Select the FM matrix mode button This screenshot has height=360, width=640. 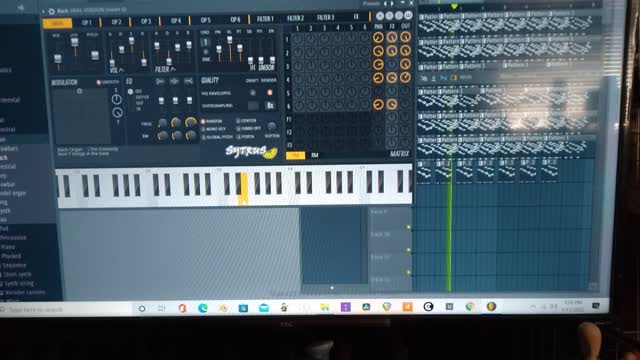coord(296,156)
